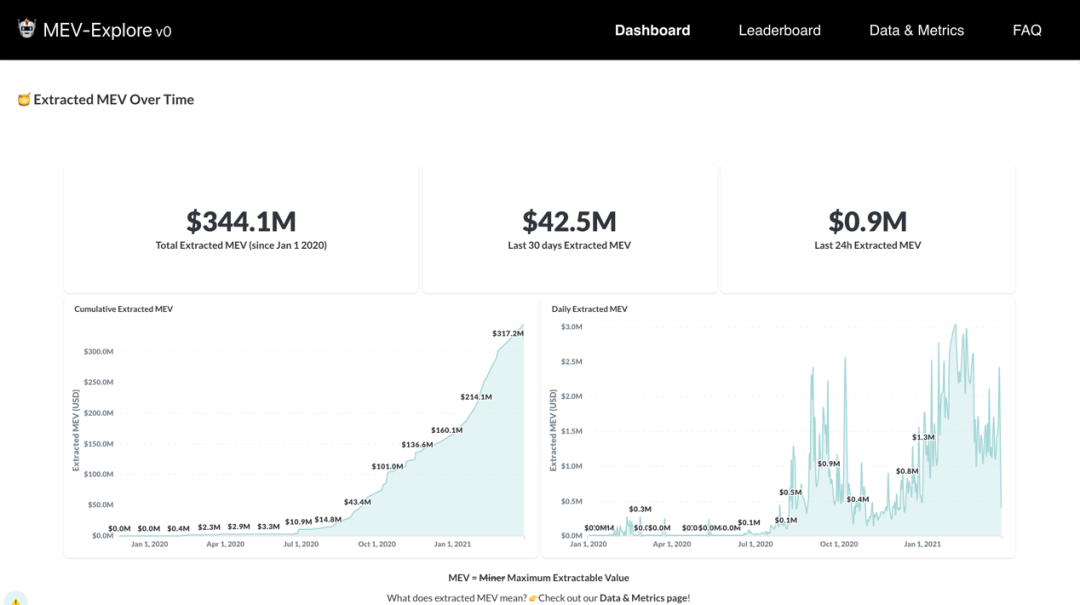Navigate to the FAQ page
This screenshot has height=605, width=1080.
click(x=1026, y=30)
